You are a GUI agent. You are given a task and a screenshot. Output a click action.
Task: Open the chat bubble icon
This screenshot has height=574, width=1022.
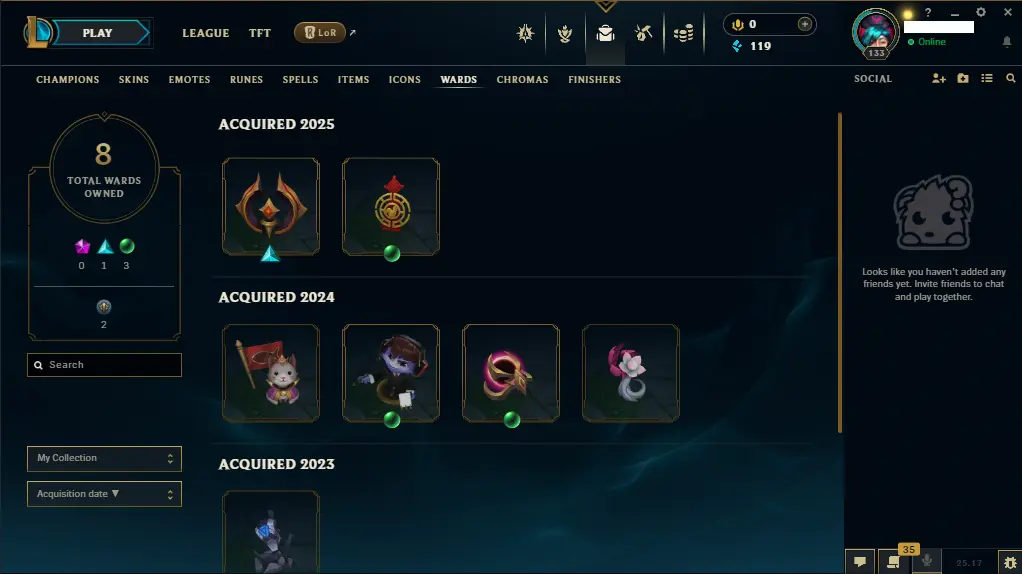pyautogui.click(x=860, y=562)
